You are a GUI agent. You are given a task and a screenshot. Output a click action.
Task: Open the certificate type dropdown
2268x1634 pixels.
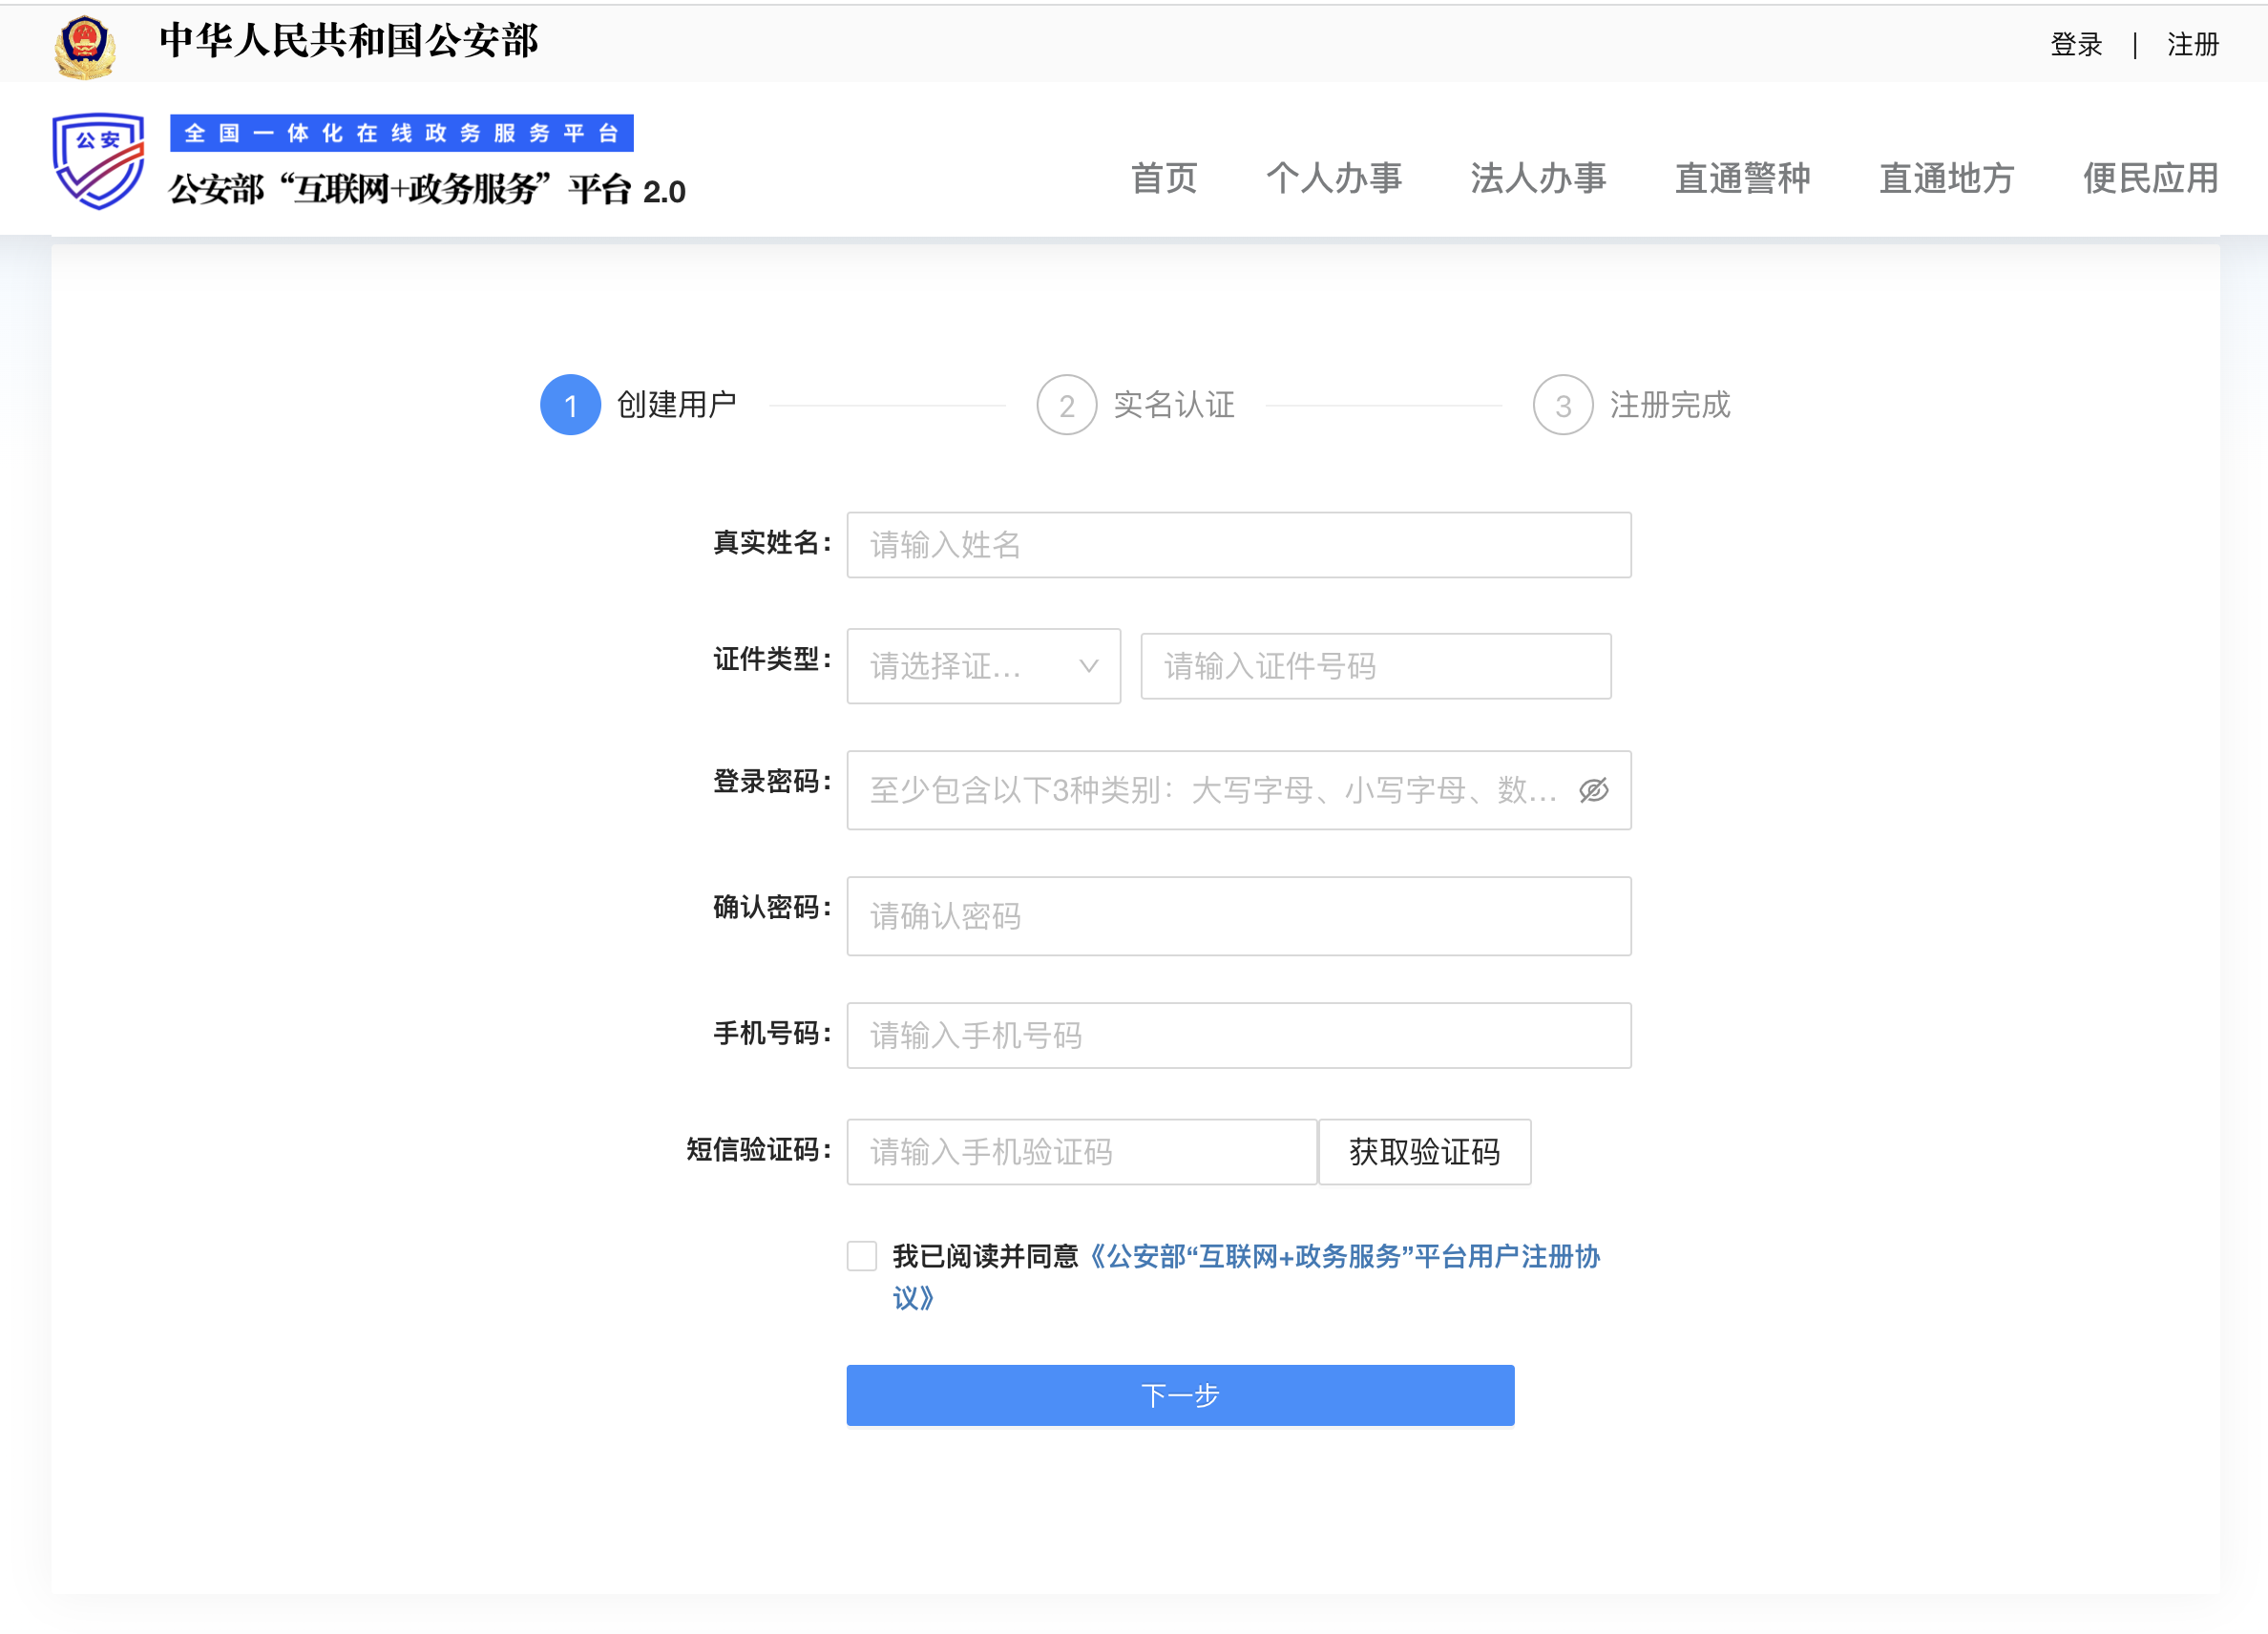(x=983, y=667)
